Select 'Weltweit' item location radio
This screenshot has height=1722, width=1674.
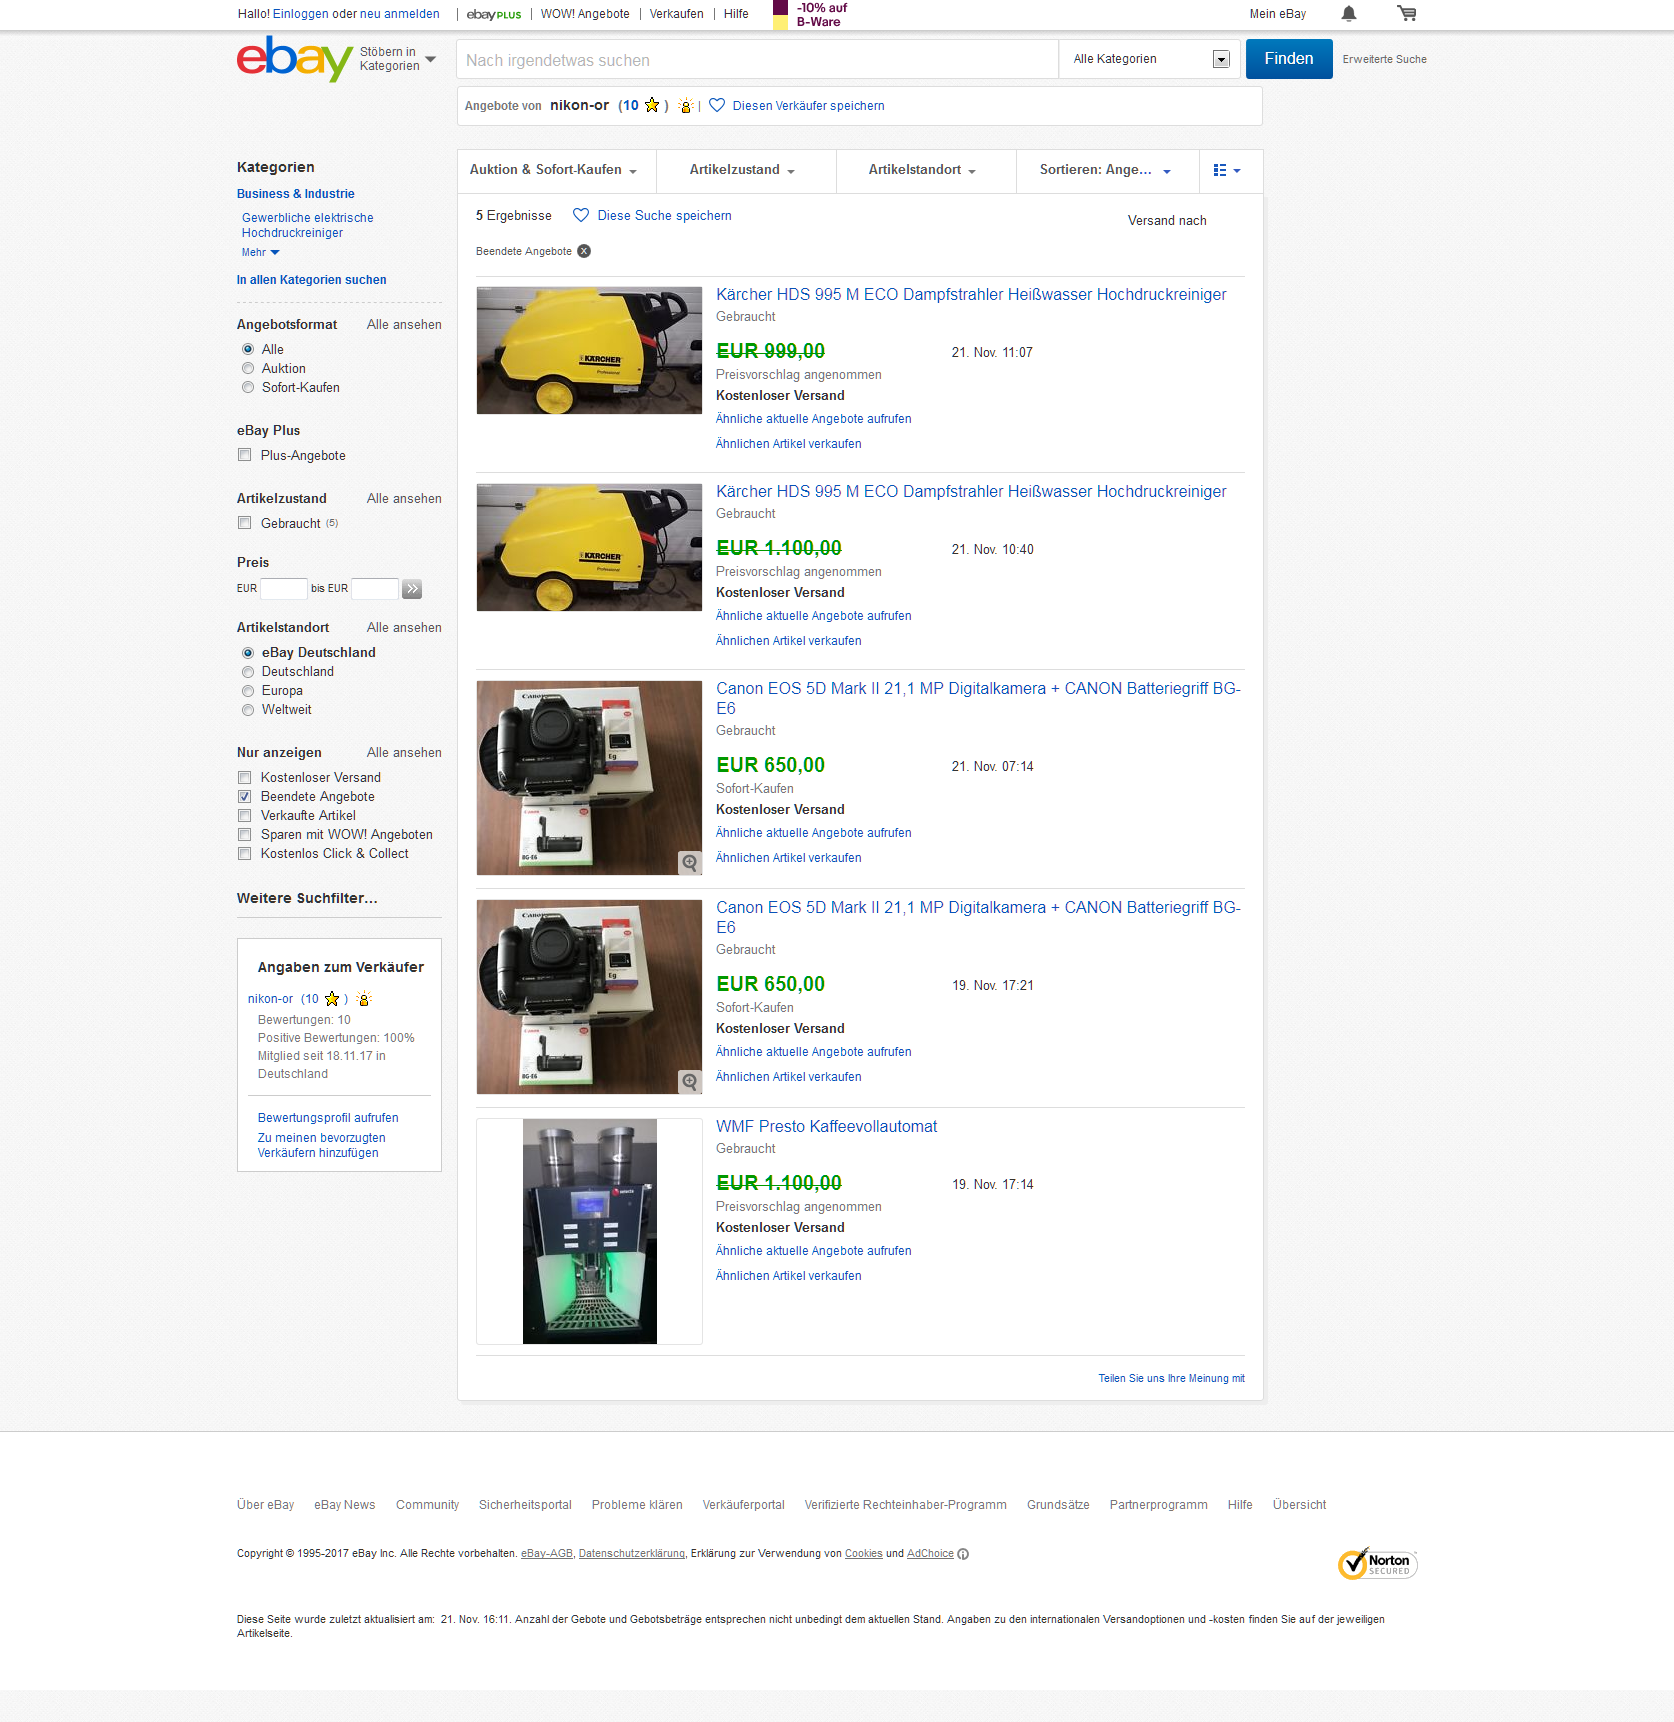pos(248,710)
